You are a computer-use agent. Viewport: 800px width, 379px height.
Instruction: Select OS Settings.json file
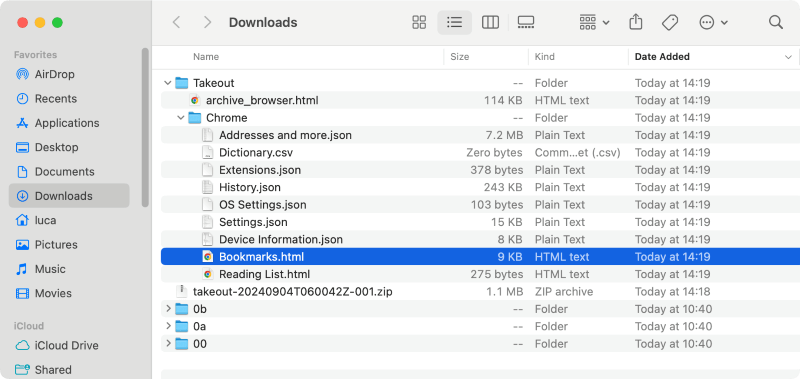(480, 205)
